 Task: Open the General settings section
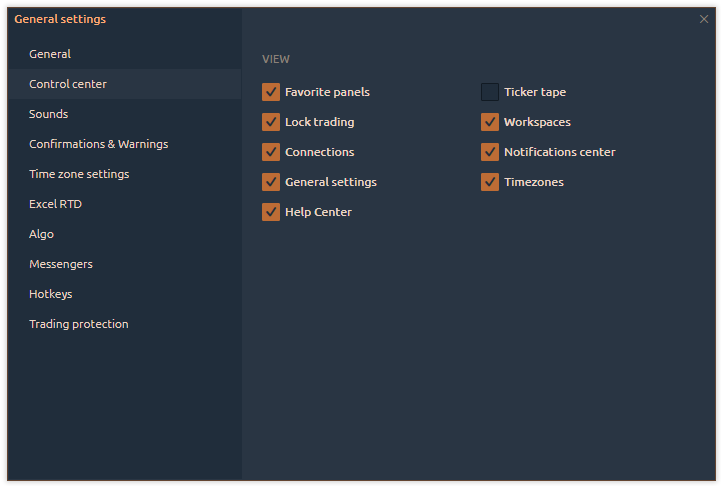(50, 54)
